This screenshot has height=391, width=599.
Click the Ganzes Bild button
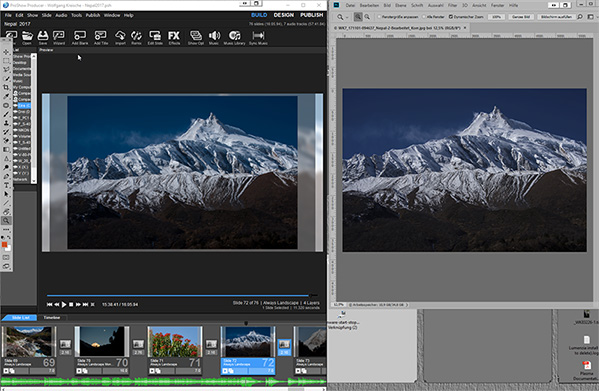(x=521, y=17)
